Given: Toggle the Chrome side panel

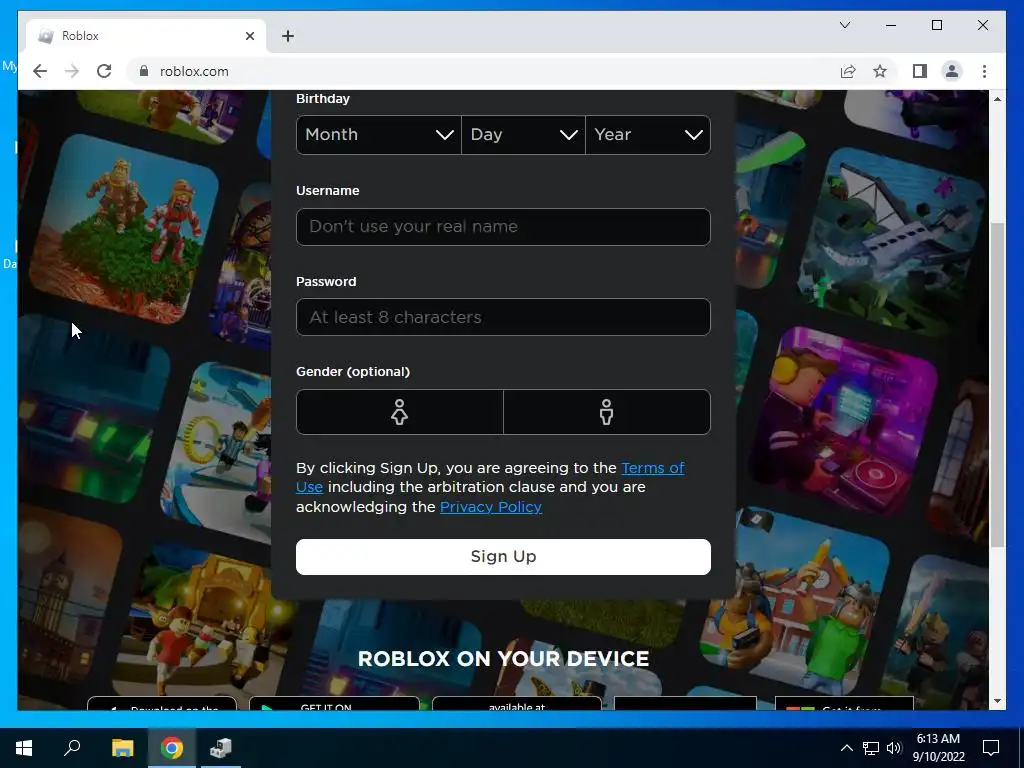Looking at the screenshot, I should click(920, 71).
